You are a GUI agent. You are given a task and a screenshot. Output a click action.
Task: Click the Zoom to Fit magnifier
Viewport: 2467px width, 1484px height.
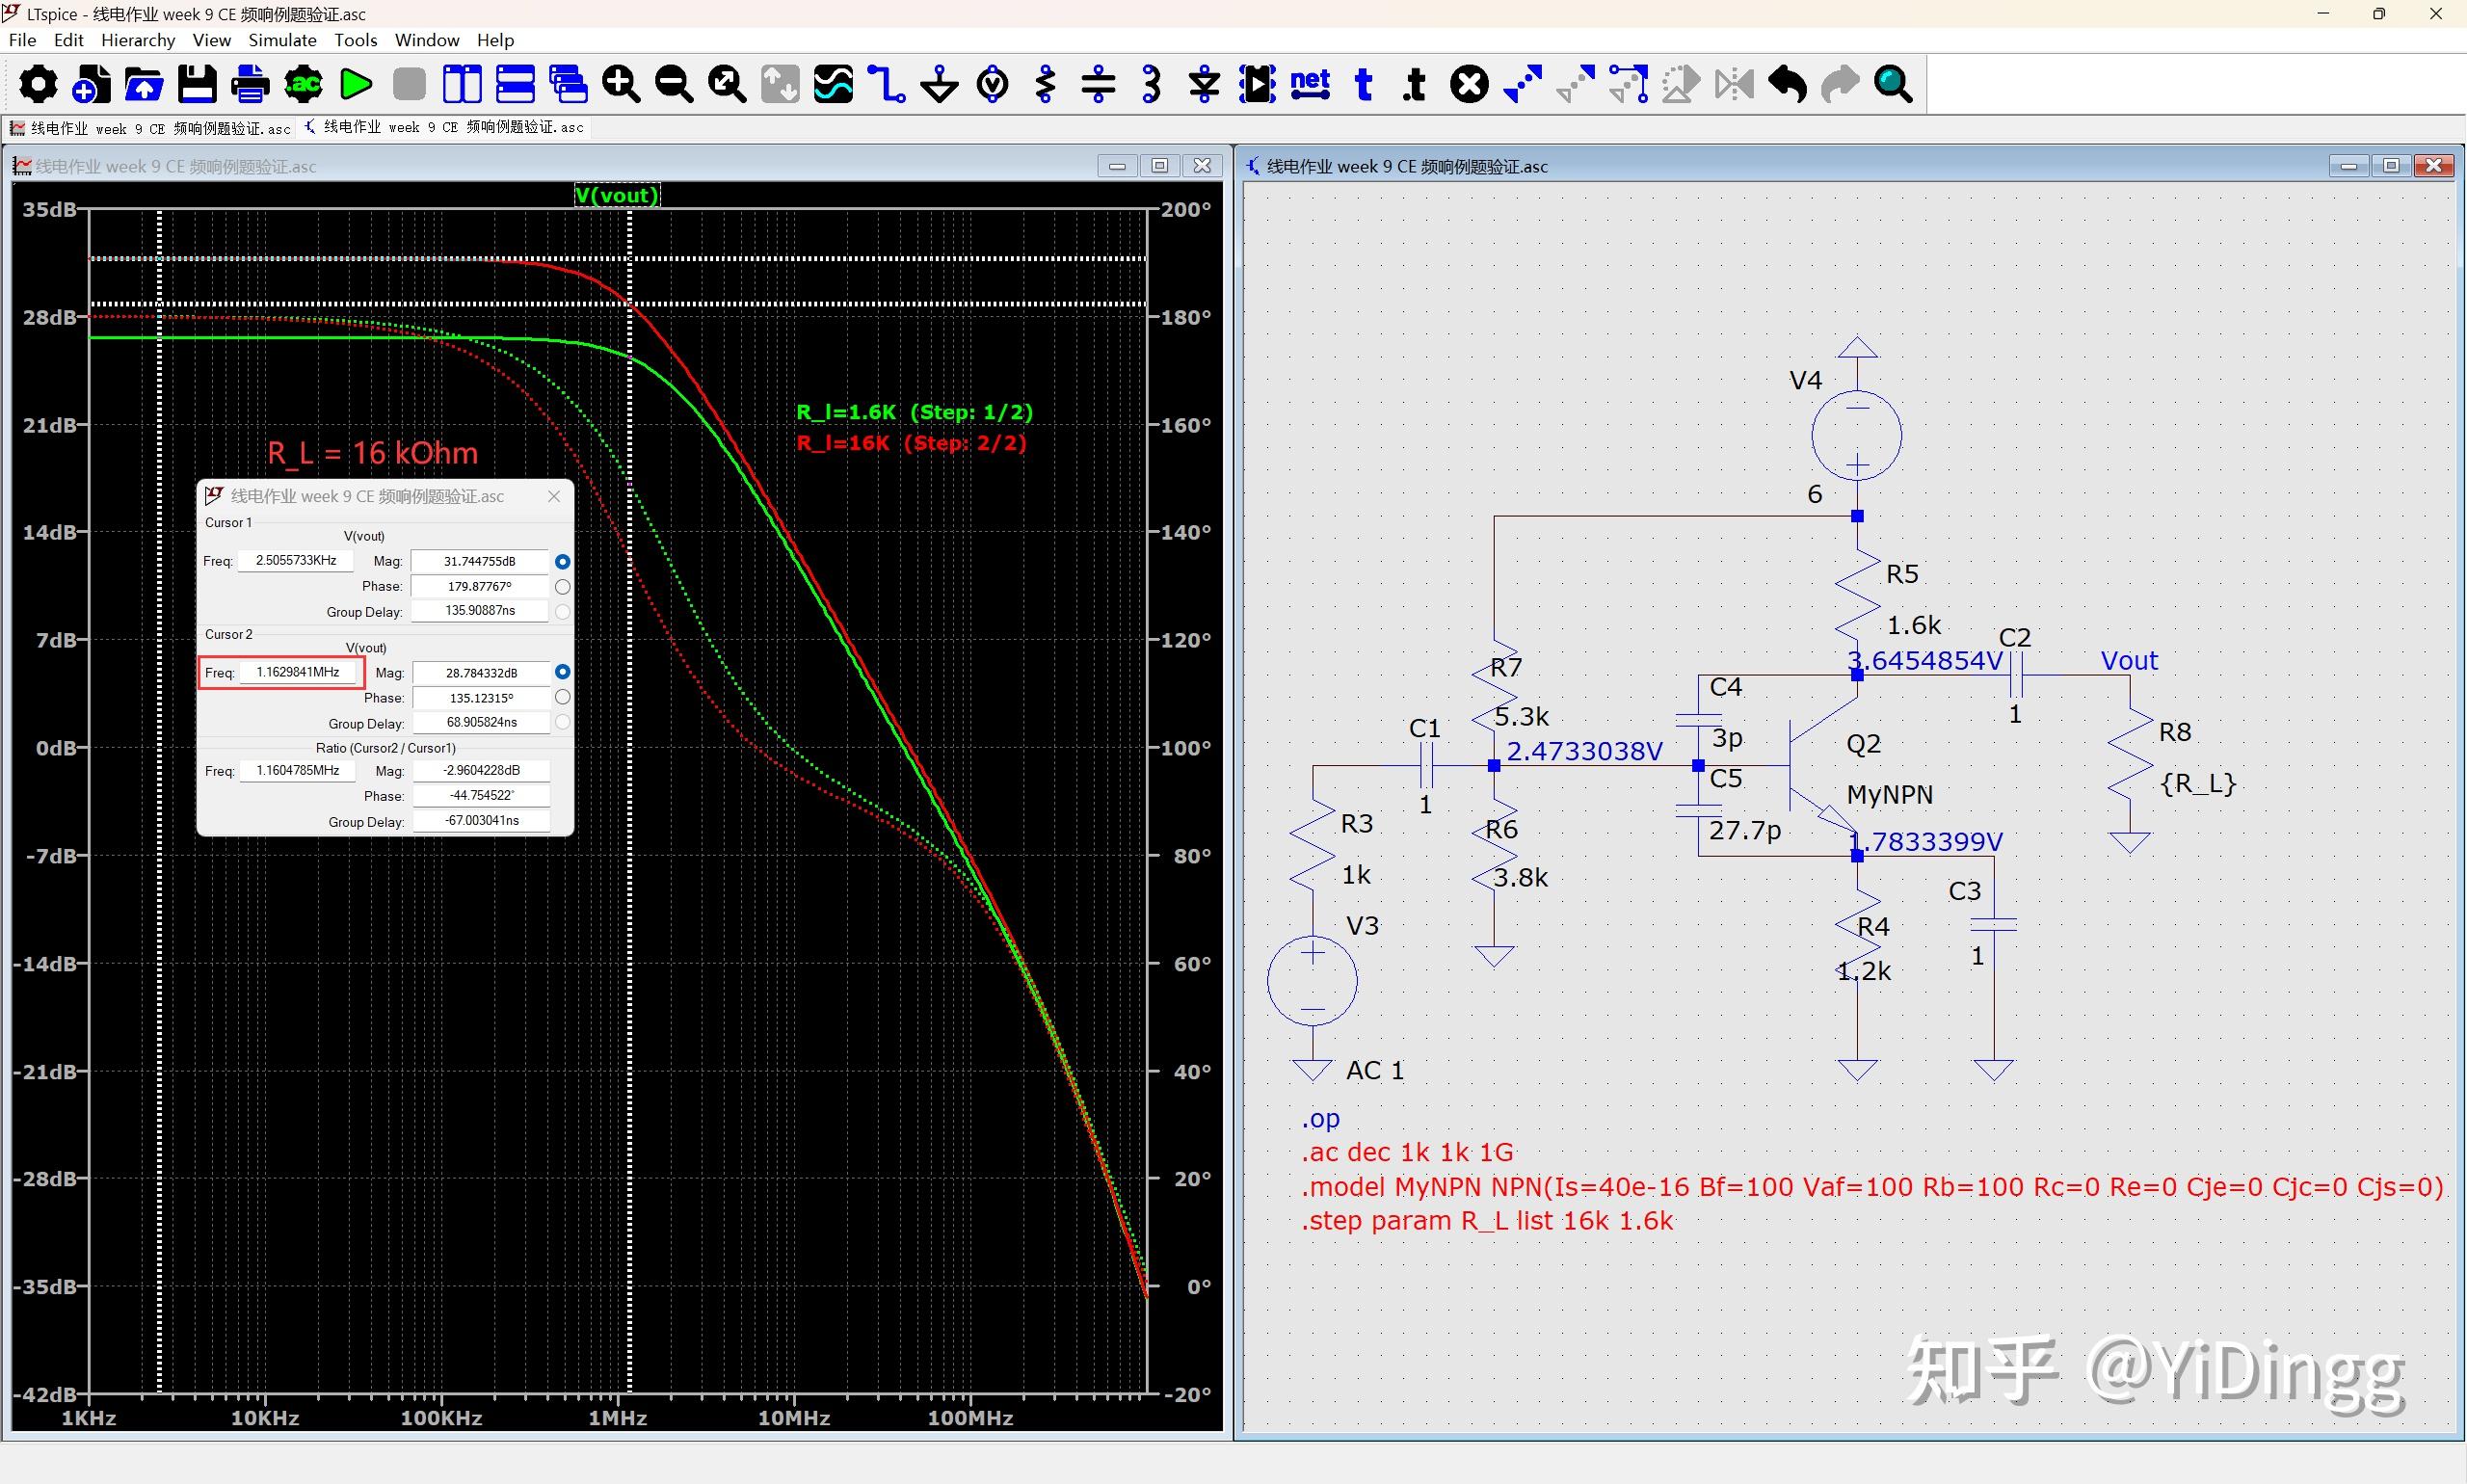click(x=727, y=84)
